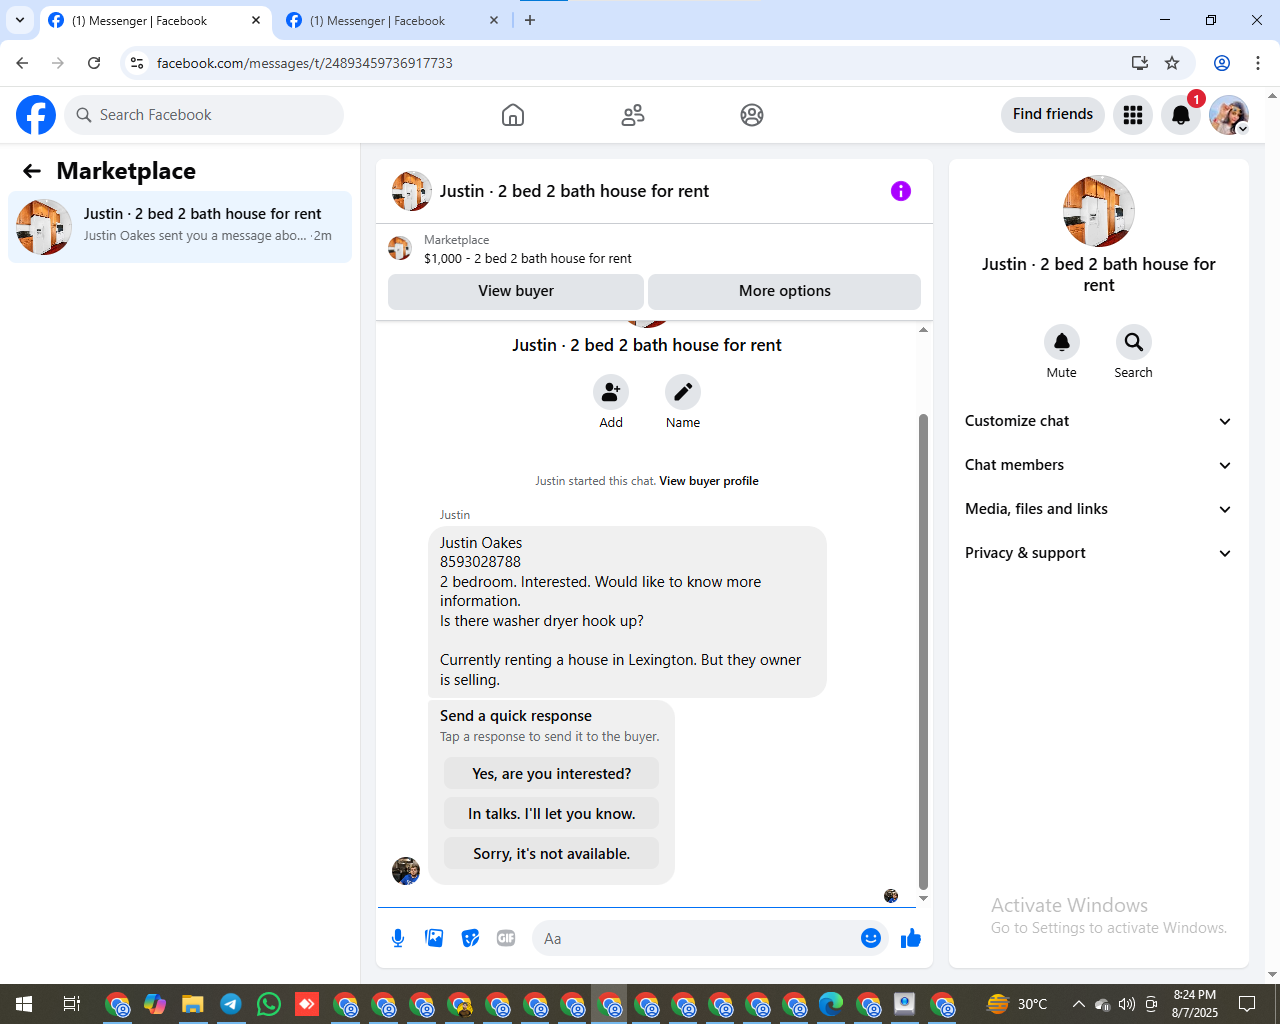
Task: Open the Chrome profile icon
Action: (x=1222, y=63)
